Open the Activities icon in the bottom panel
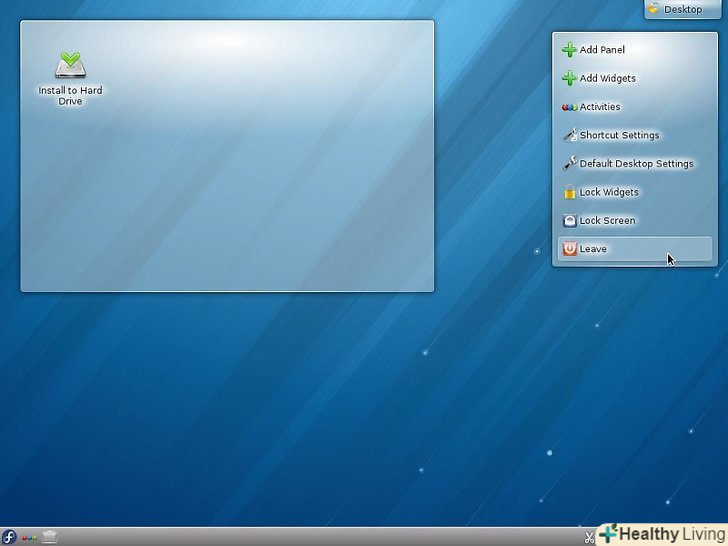Image resolution: width=728 pixels, height=546 pixels. pyautogui.click(x=29, y=537)
